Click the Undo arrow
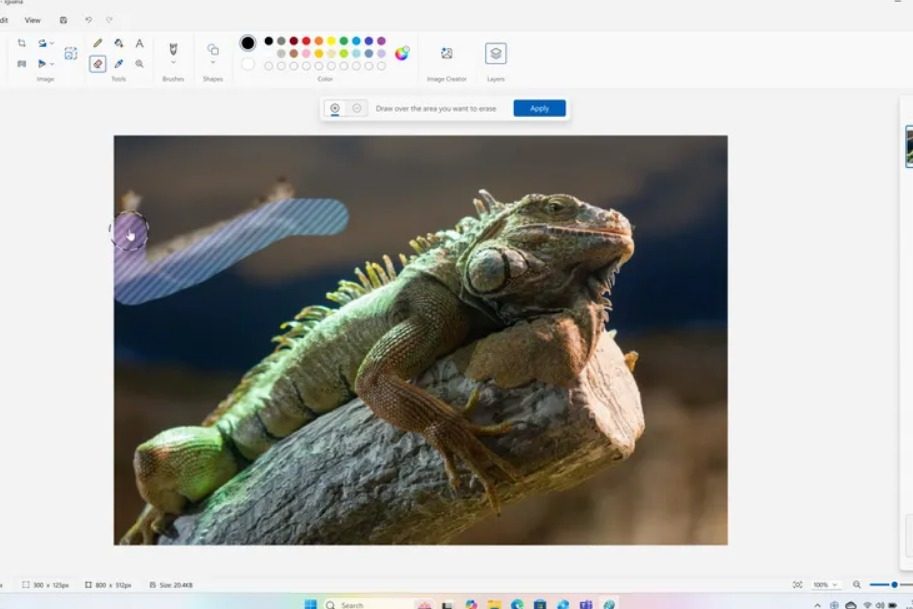913x609 pixels. tap(89, 19)
